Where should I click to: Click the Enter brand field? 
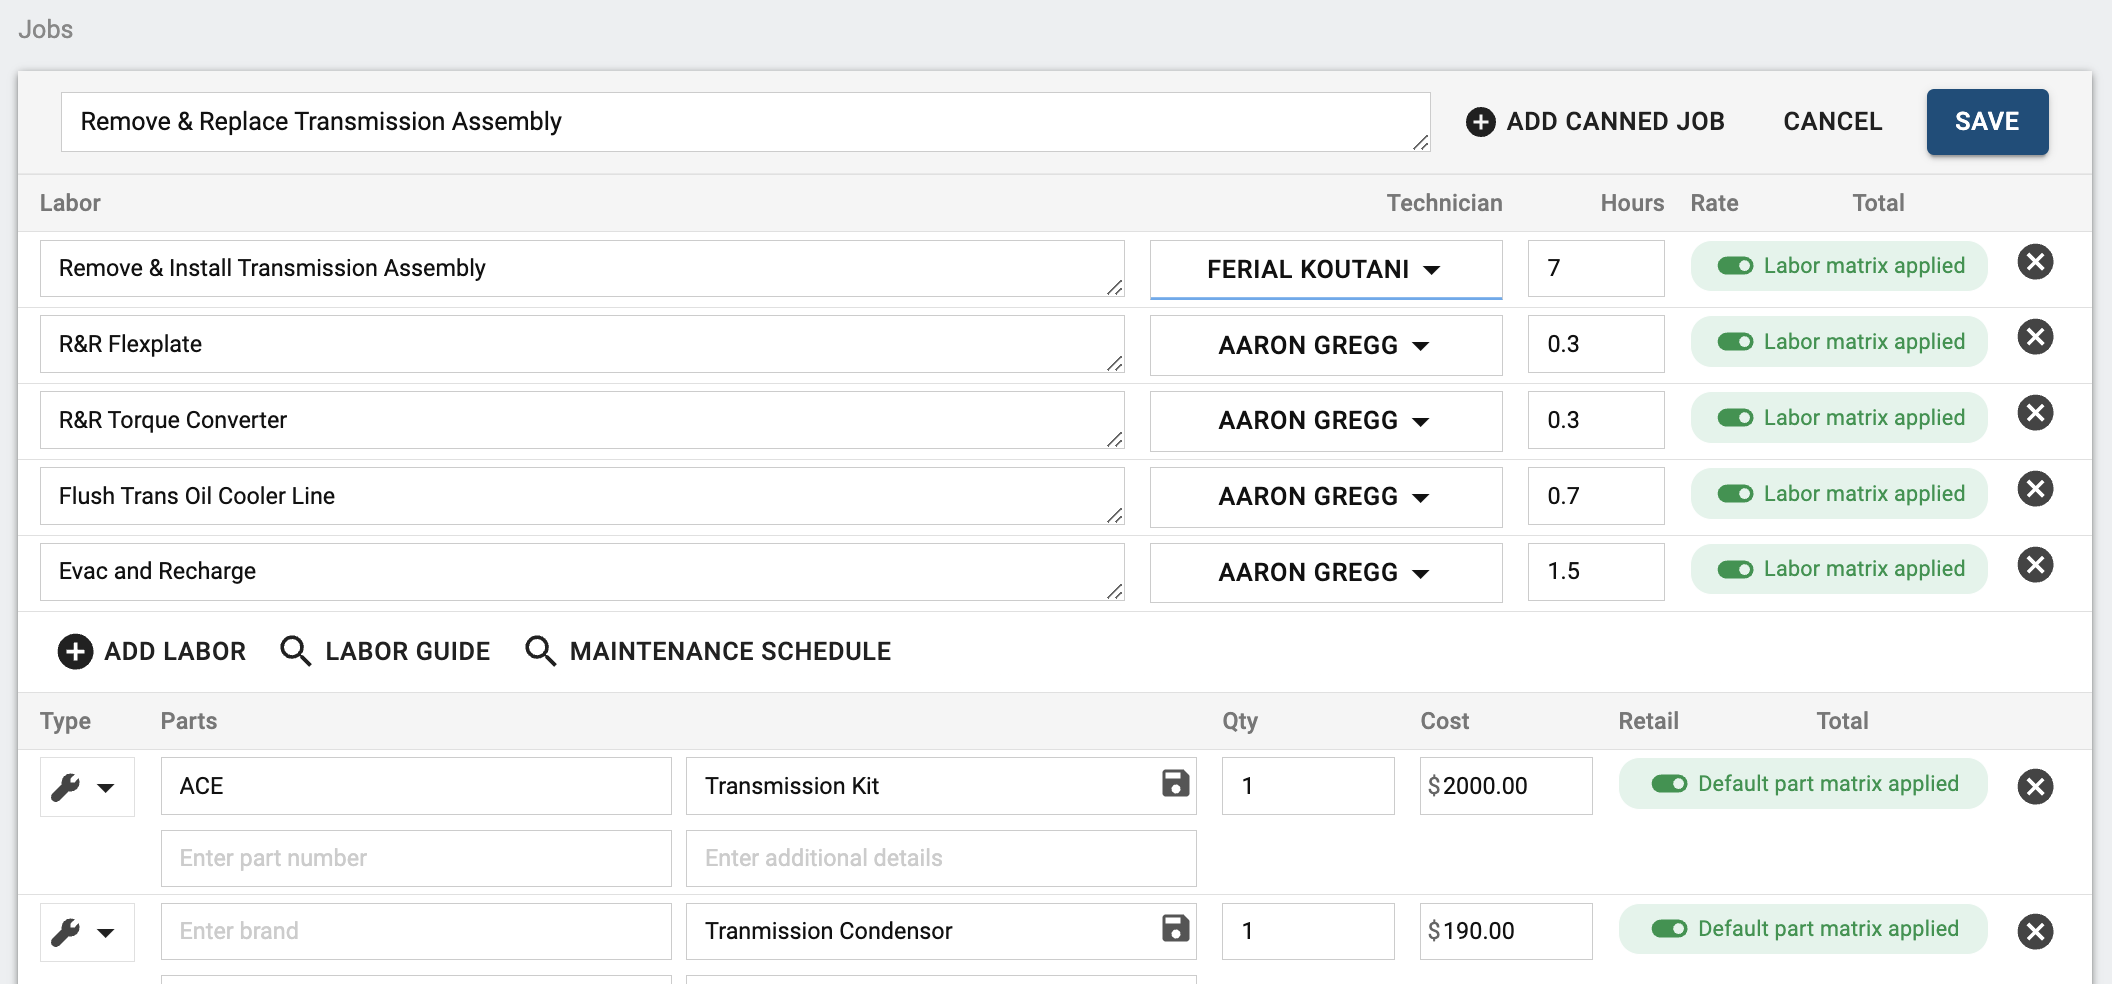(x=416, y=931)
